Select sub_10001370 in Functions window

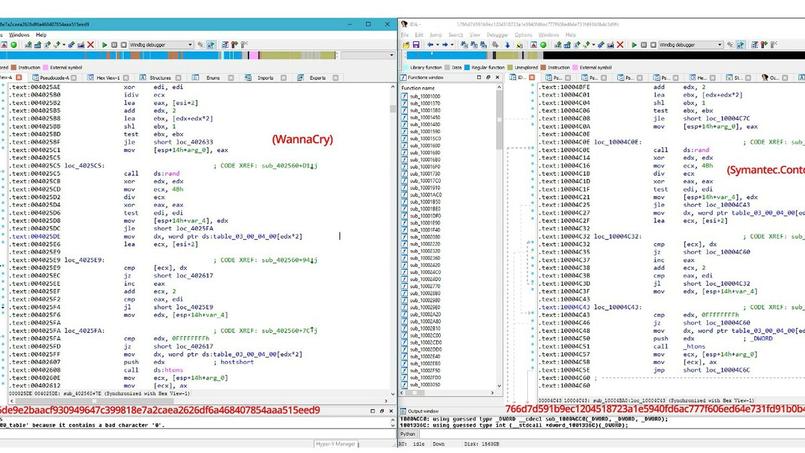[x=425, y=103]
